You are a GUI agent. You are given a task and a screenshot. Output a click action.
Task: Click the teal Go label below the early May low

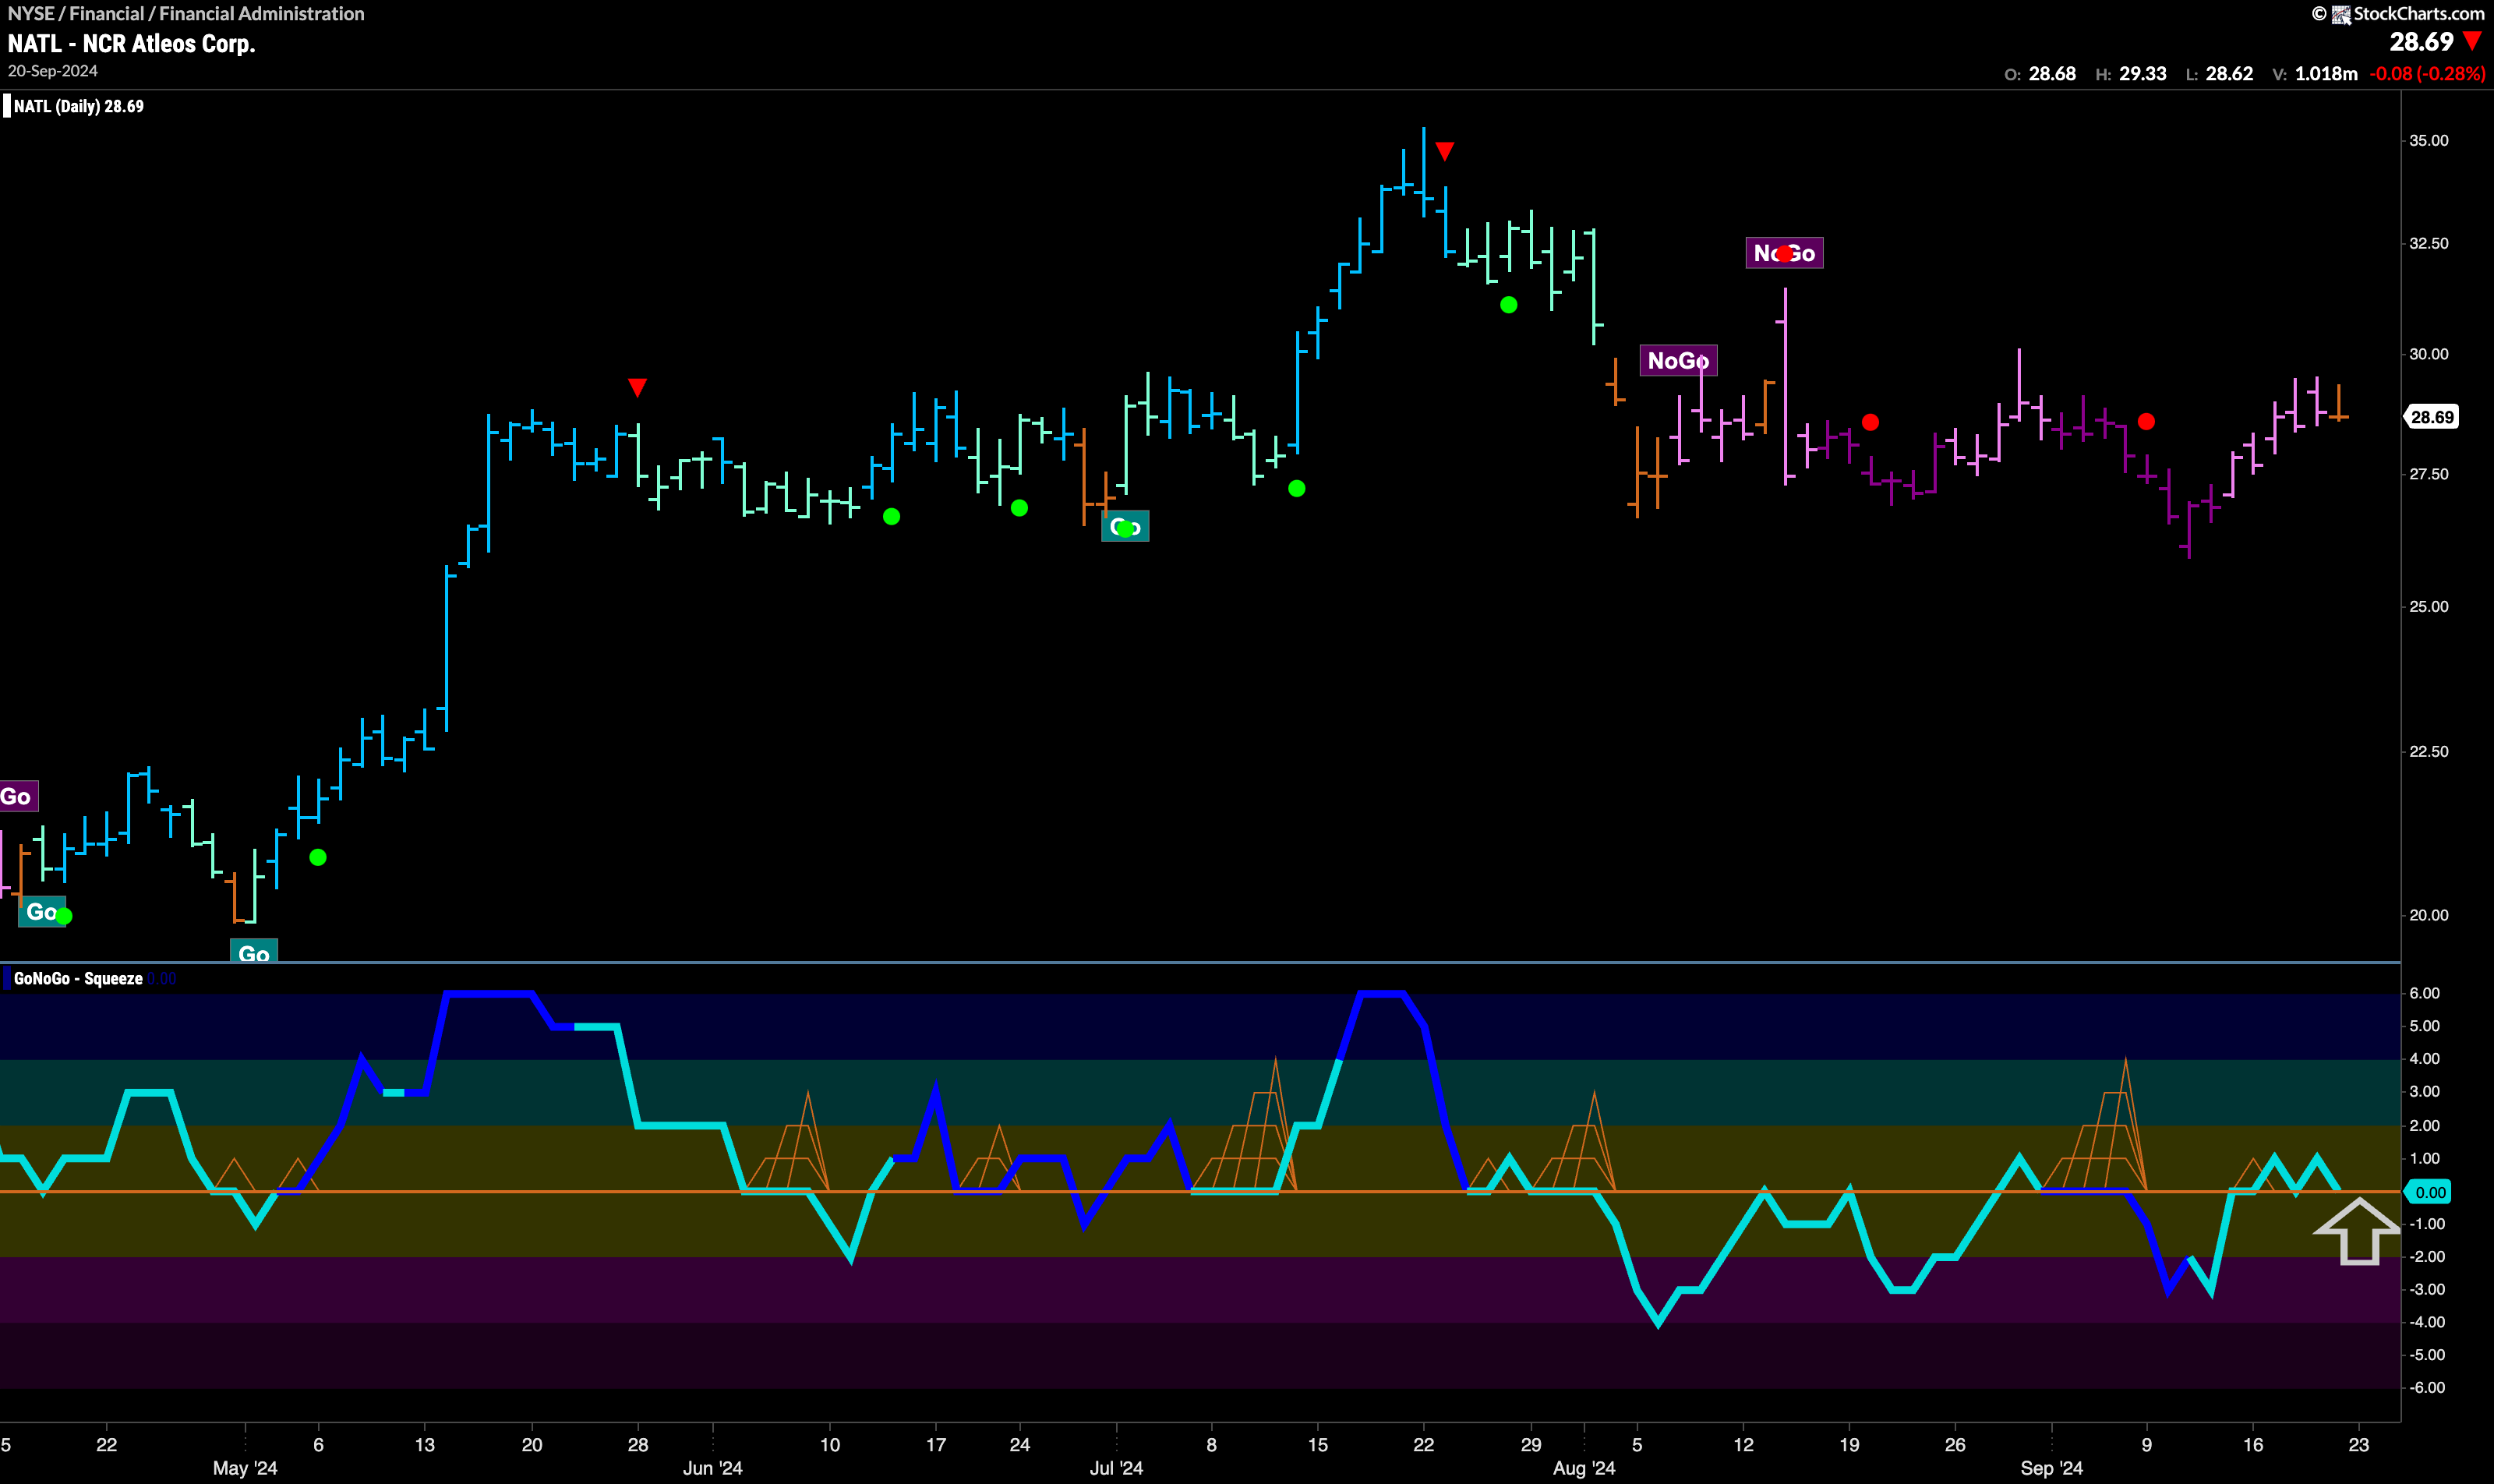[254, 952]
